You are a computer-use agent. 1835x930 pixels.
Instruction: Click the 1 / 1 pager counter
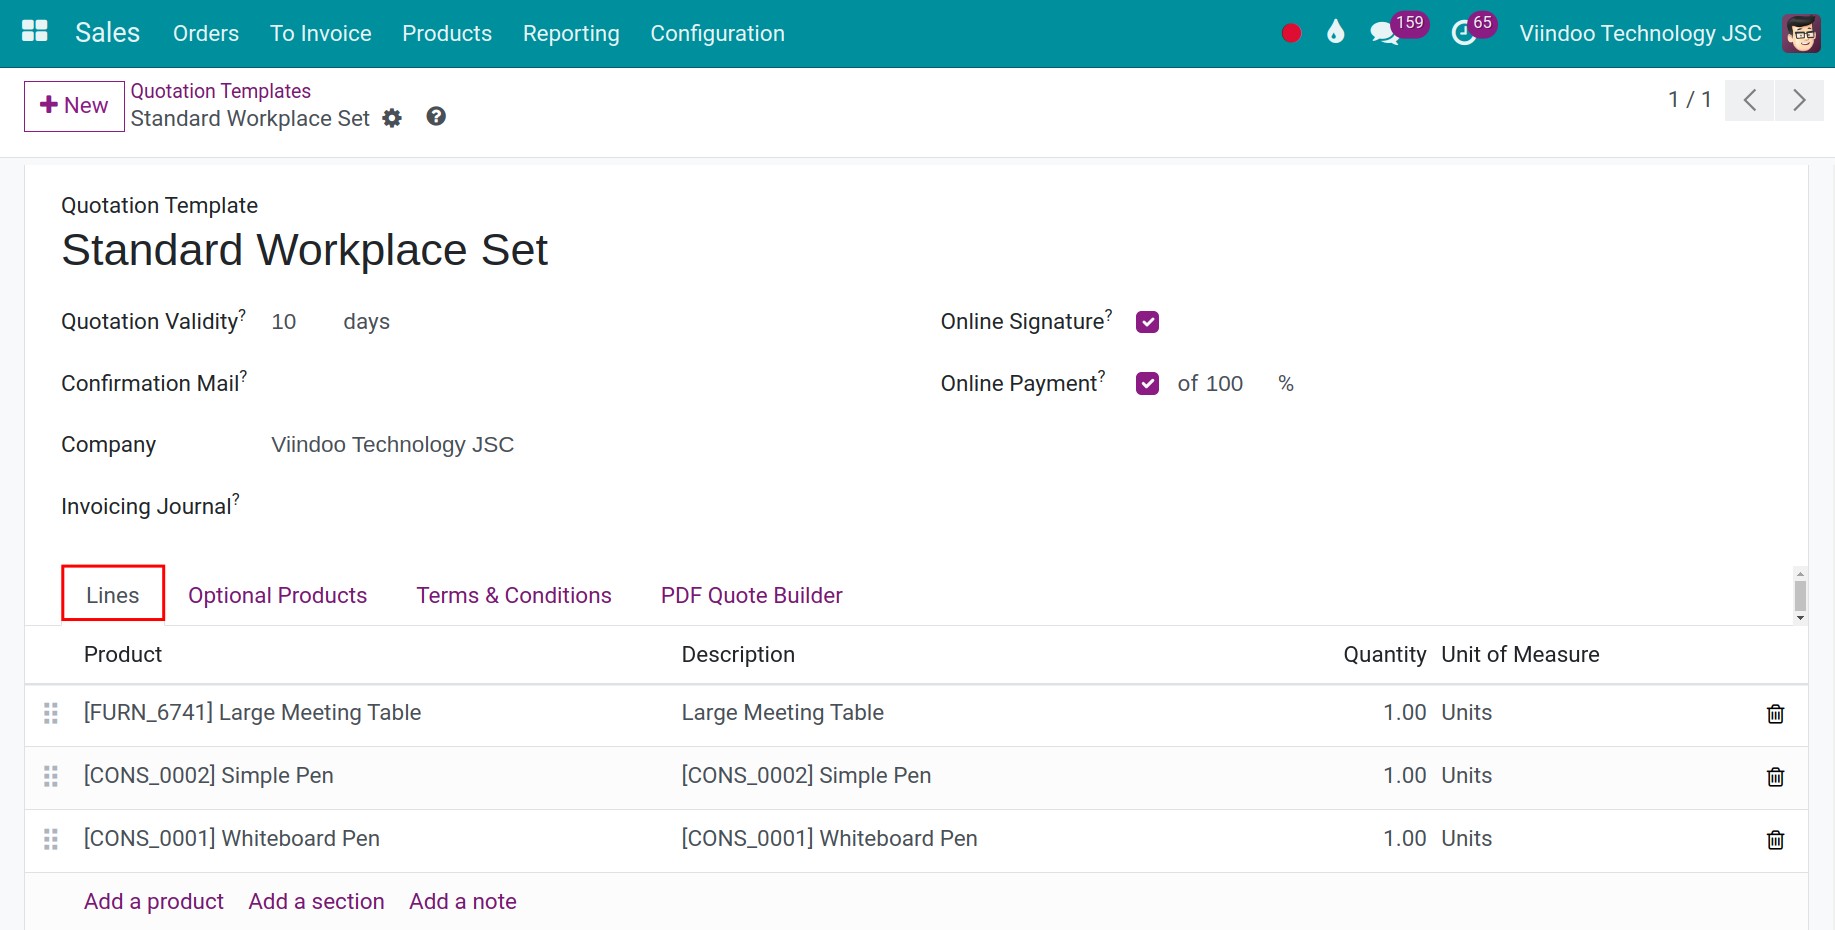coord(1689,100)
